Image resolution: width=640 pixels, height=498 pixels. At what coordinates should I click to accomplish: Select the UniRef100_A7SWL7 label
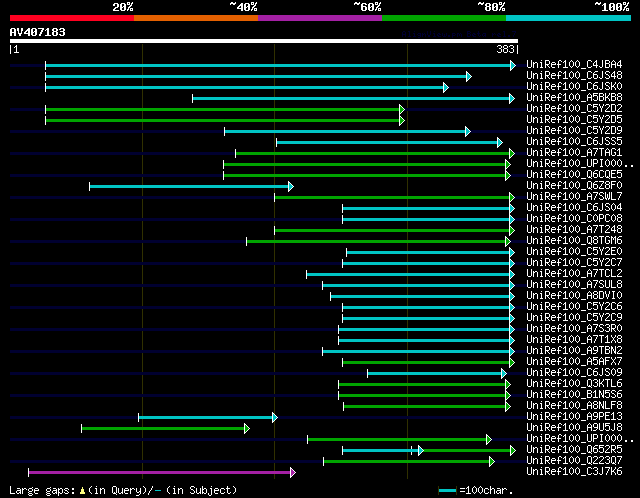tap(574, 197)
